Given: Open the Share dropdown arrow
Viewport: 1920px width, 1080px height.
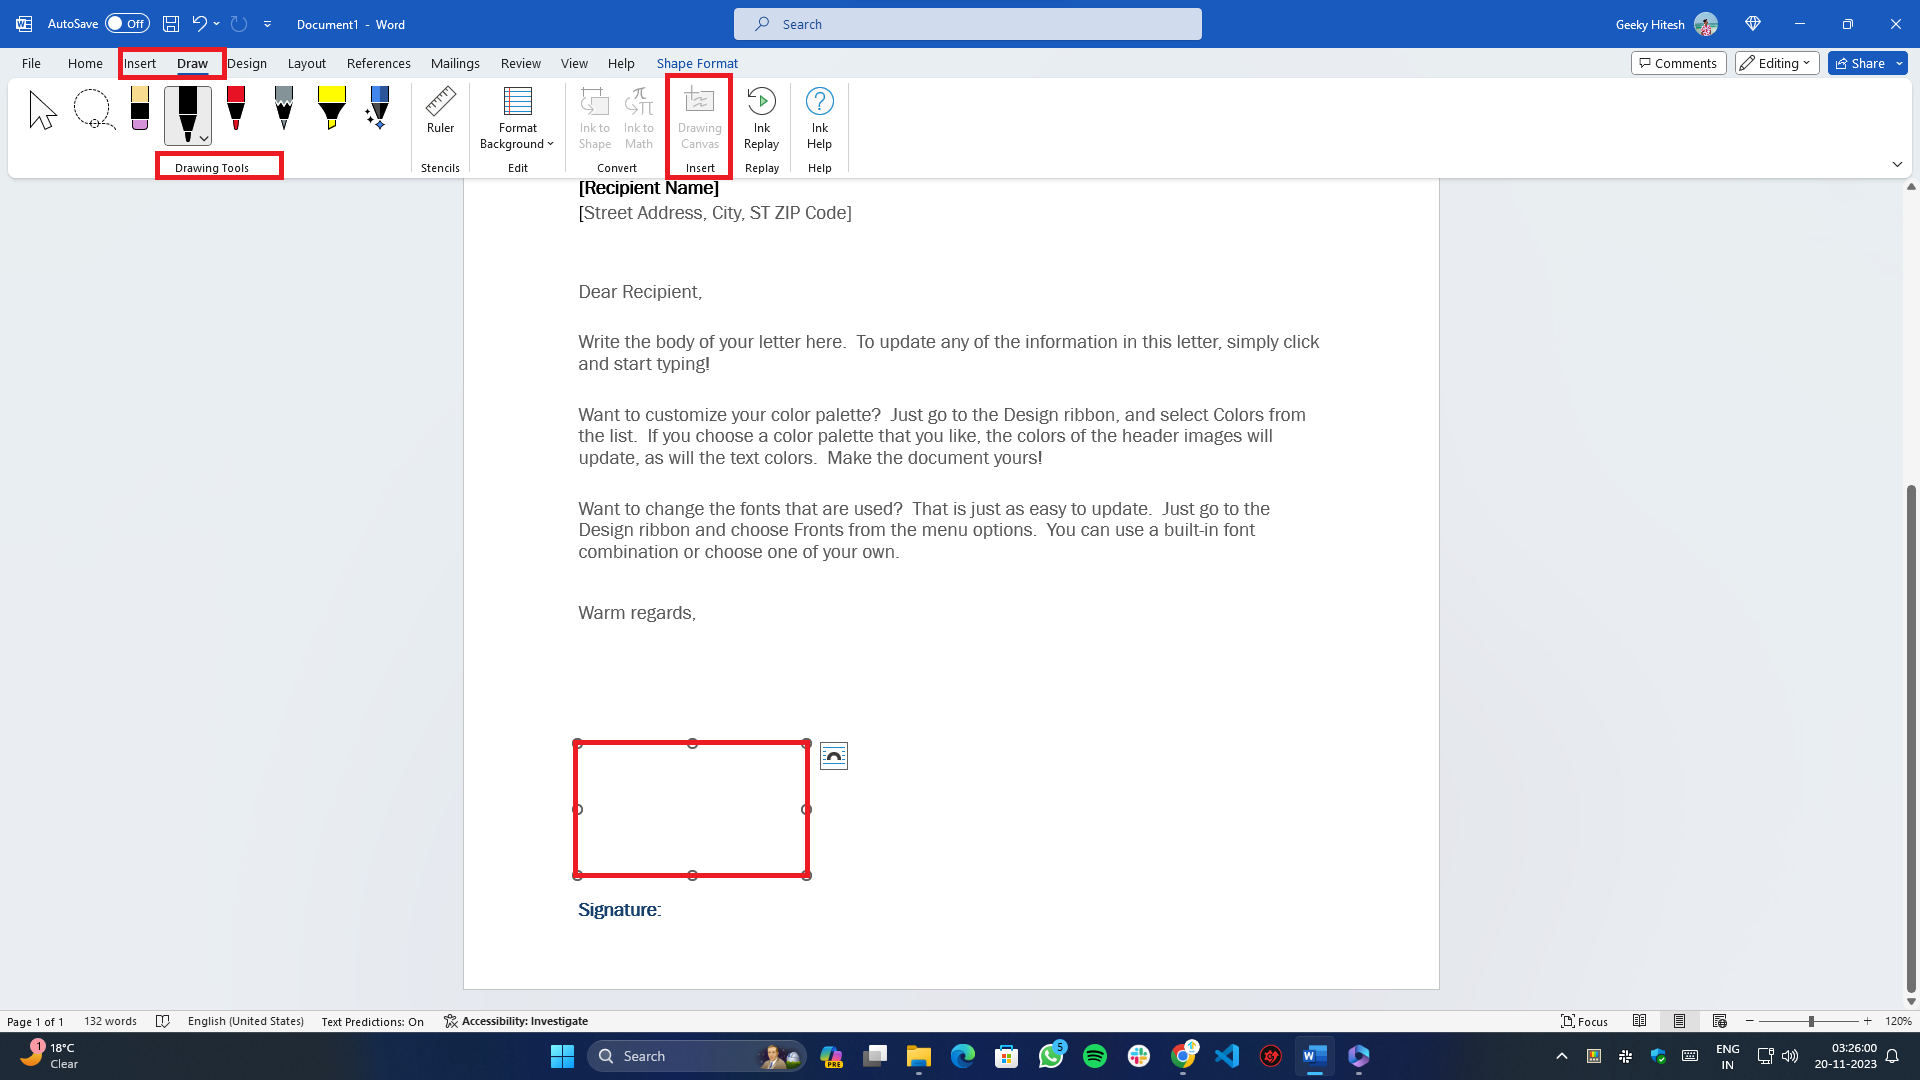Looking at the screenshot, I should coord(1899,63).
